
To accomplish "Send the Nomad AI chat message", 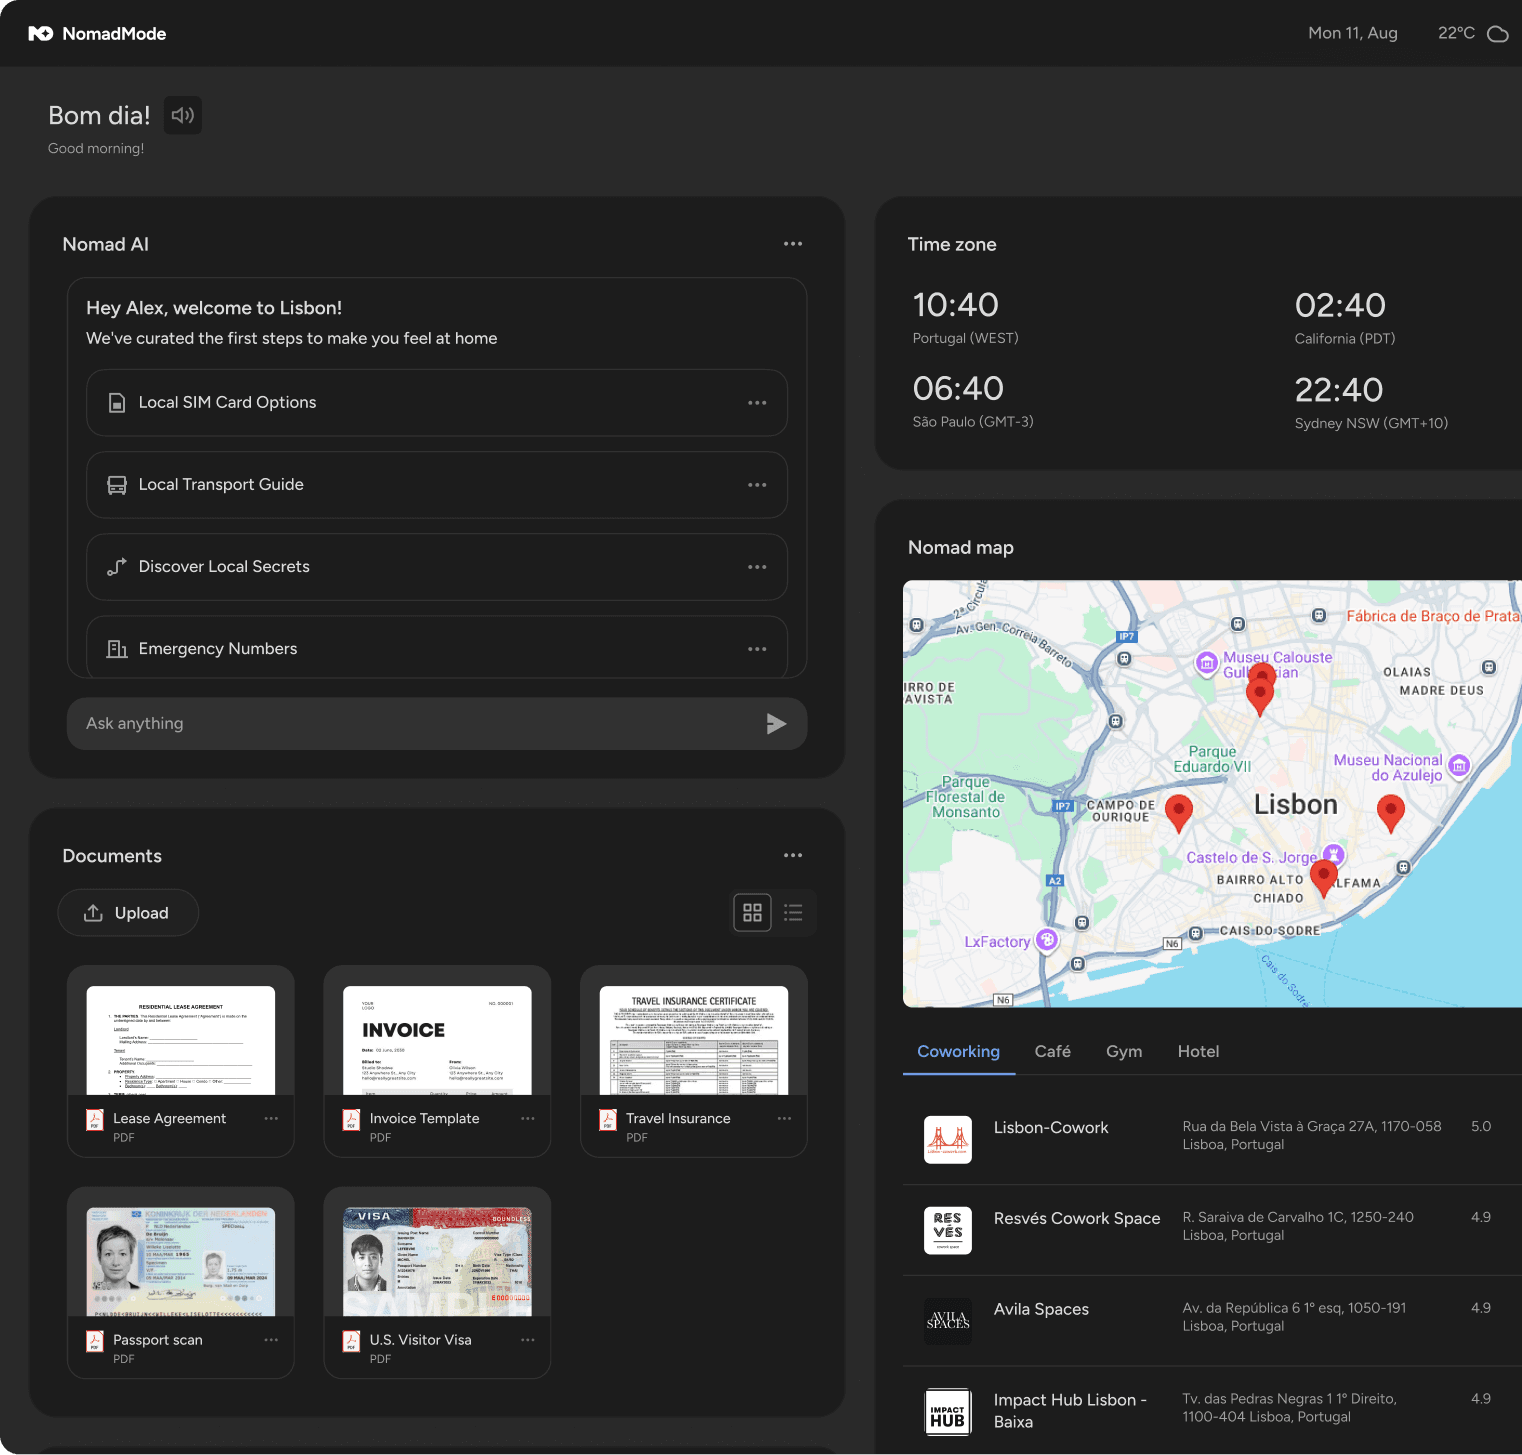I will 776,723.
